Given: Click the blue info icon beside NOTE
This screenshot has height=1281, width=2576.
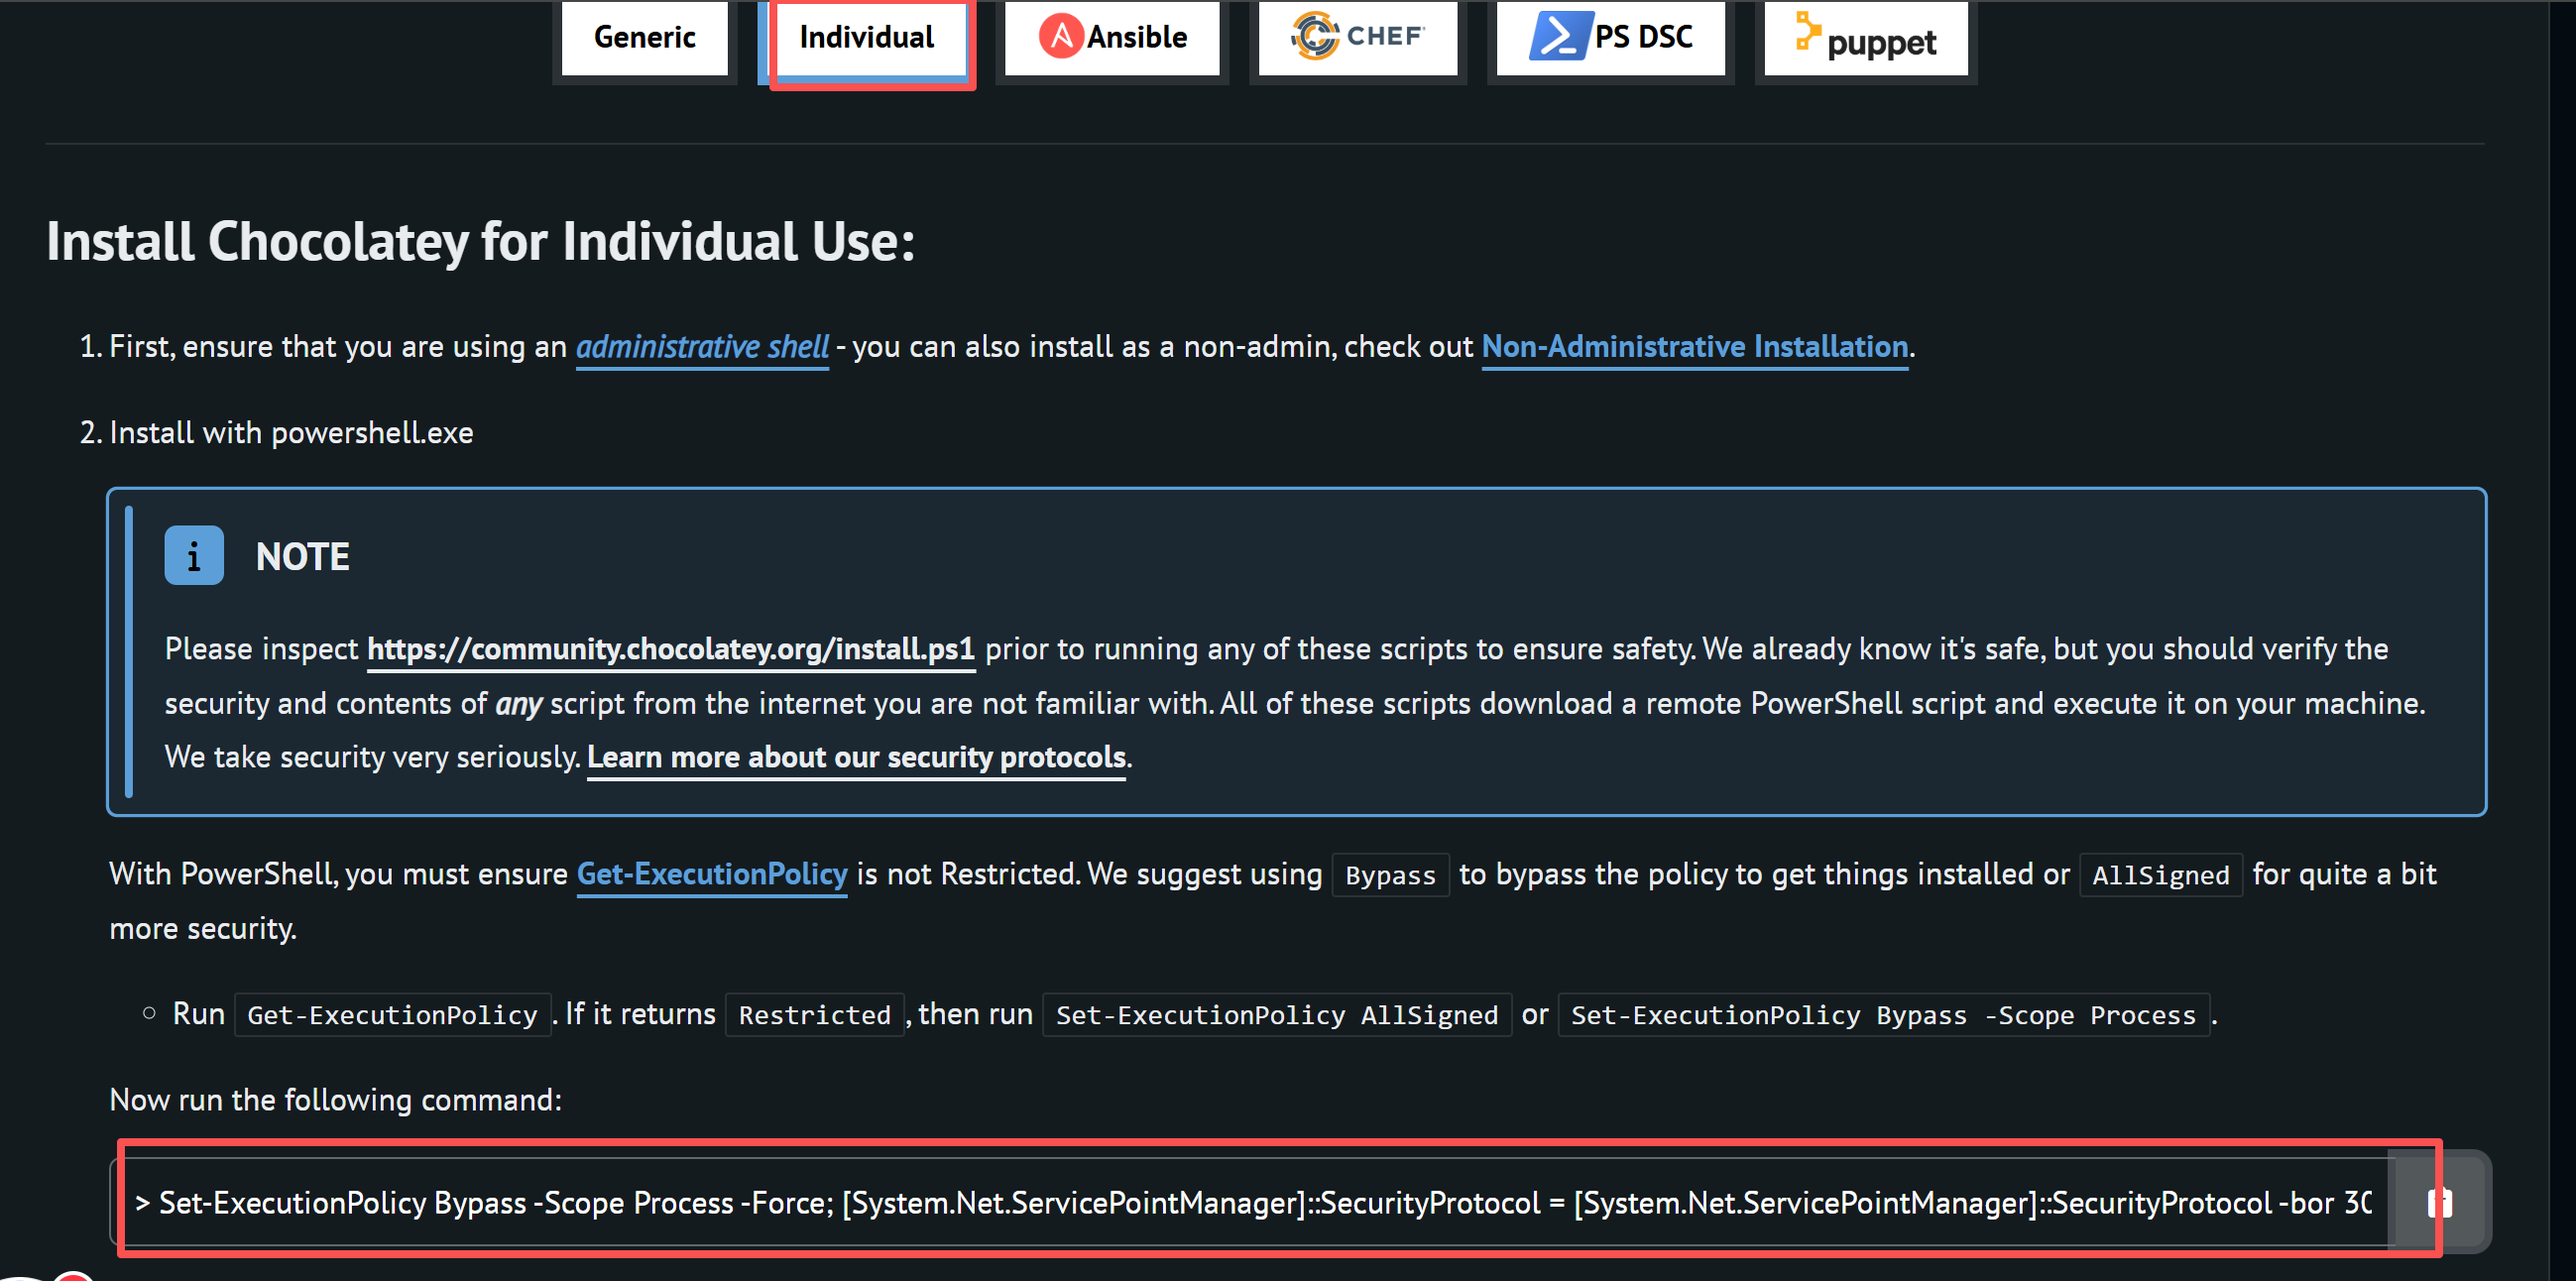Looking at the screenshot, I should (x=194, y=556).
